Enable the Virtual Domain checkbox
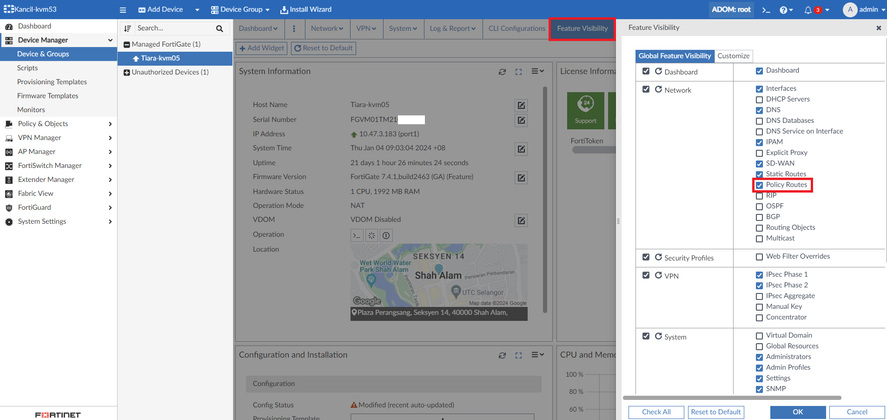 [x=759, y=335]
